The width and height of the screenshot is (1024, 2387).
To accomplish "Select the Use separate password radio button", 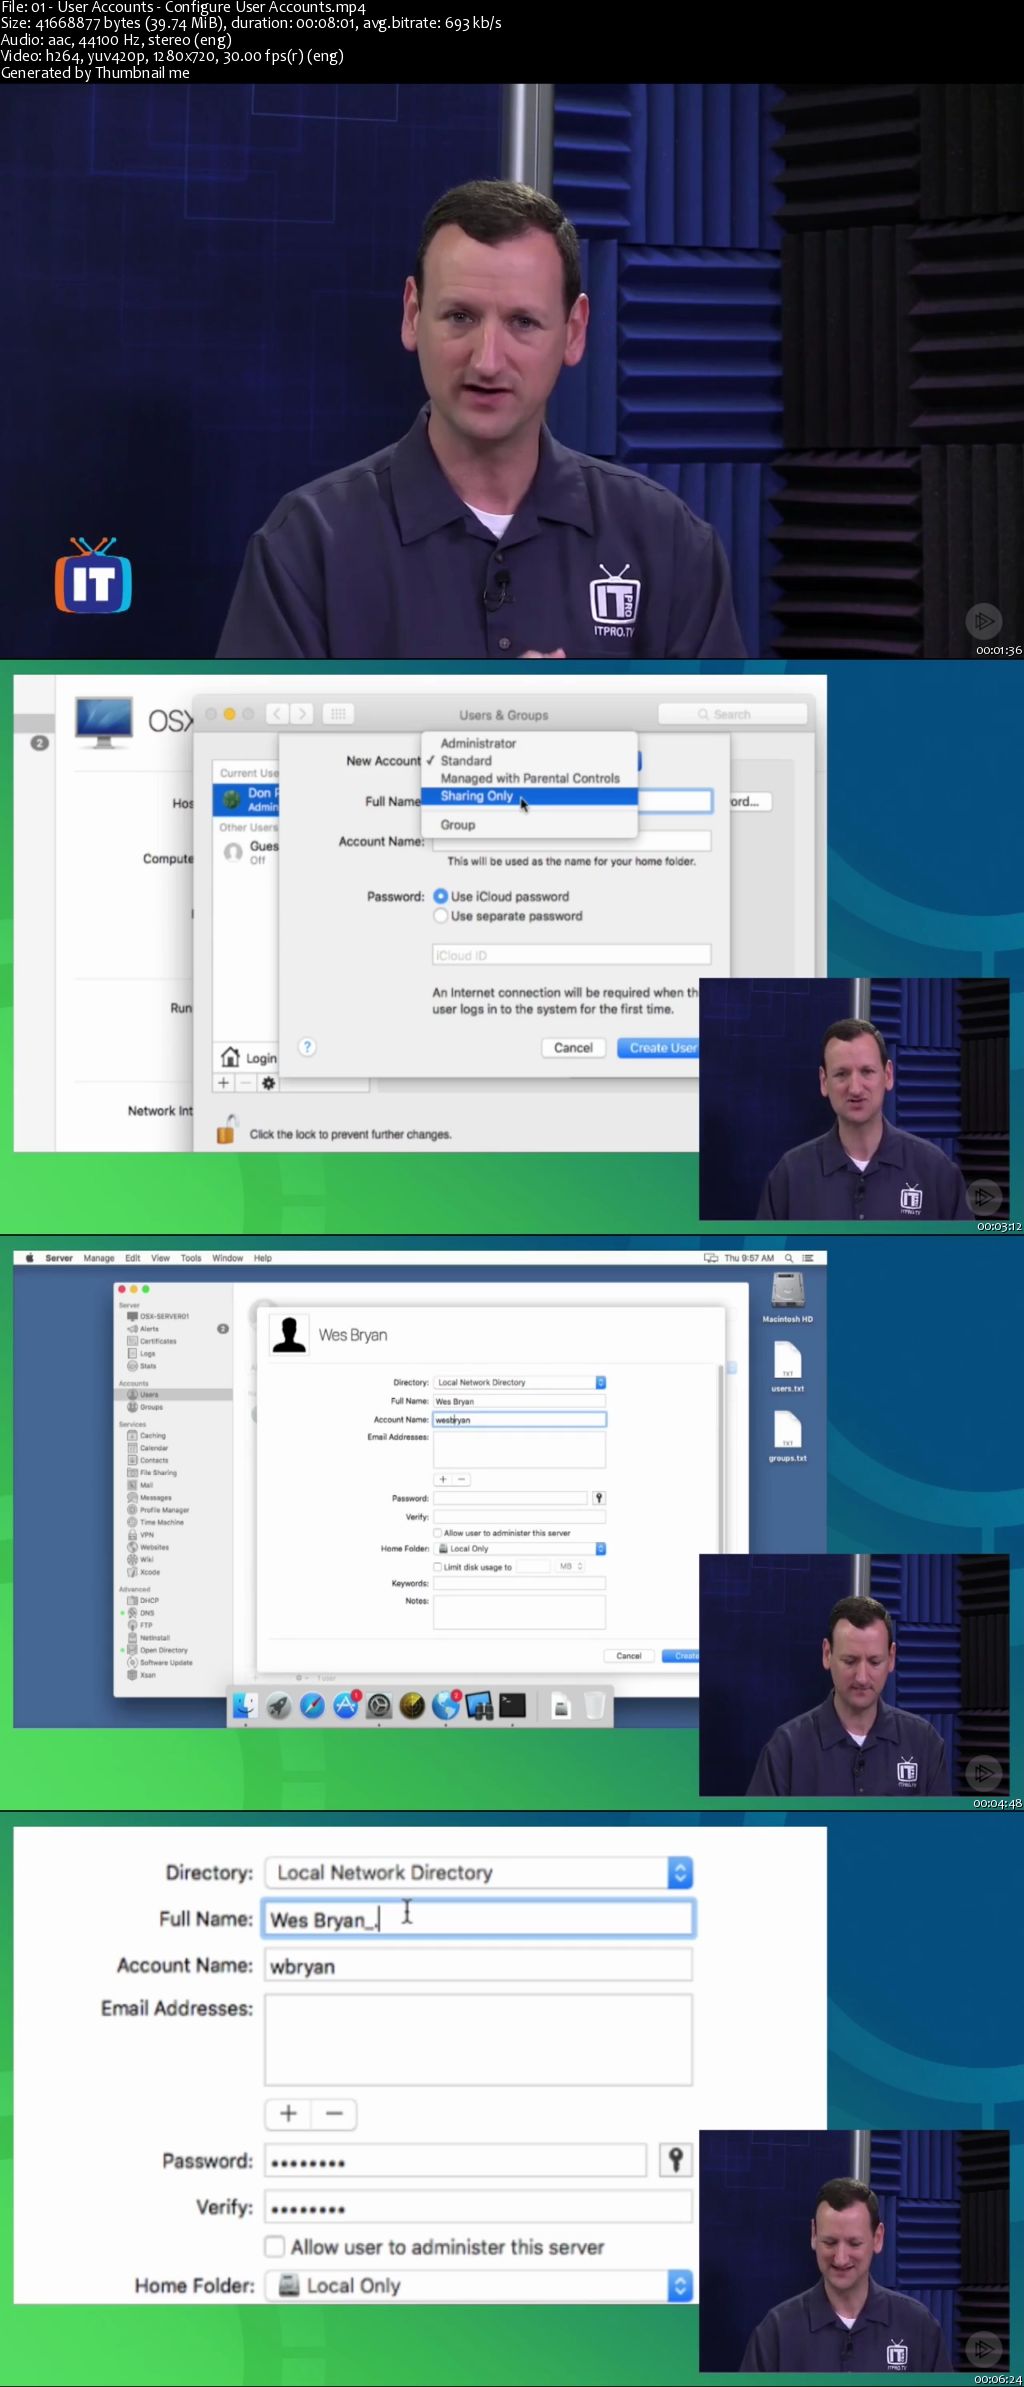I will 440,916.
